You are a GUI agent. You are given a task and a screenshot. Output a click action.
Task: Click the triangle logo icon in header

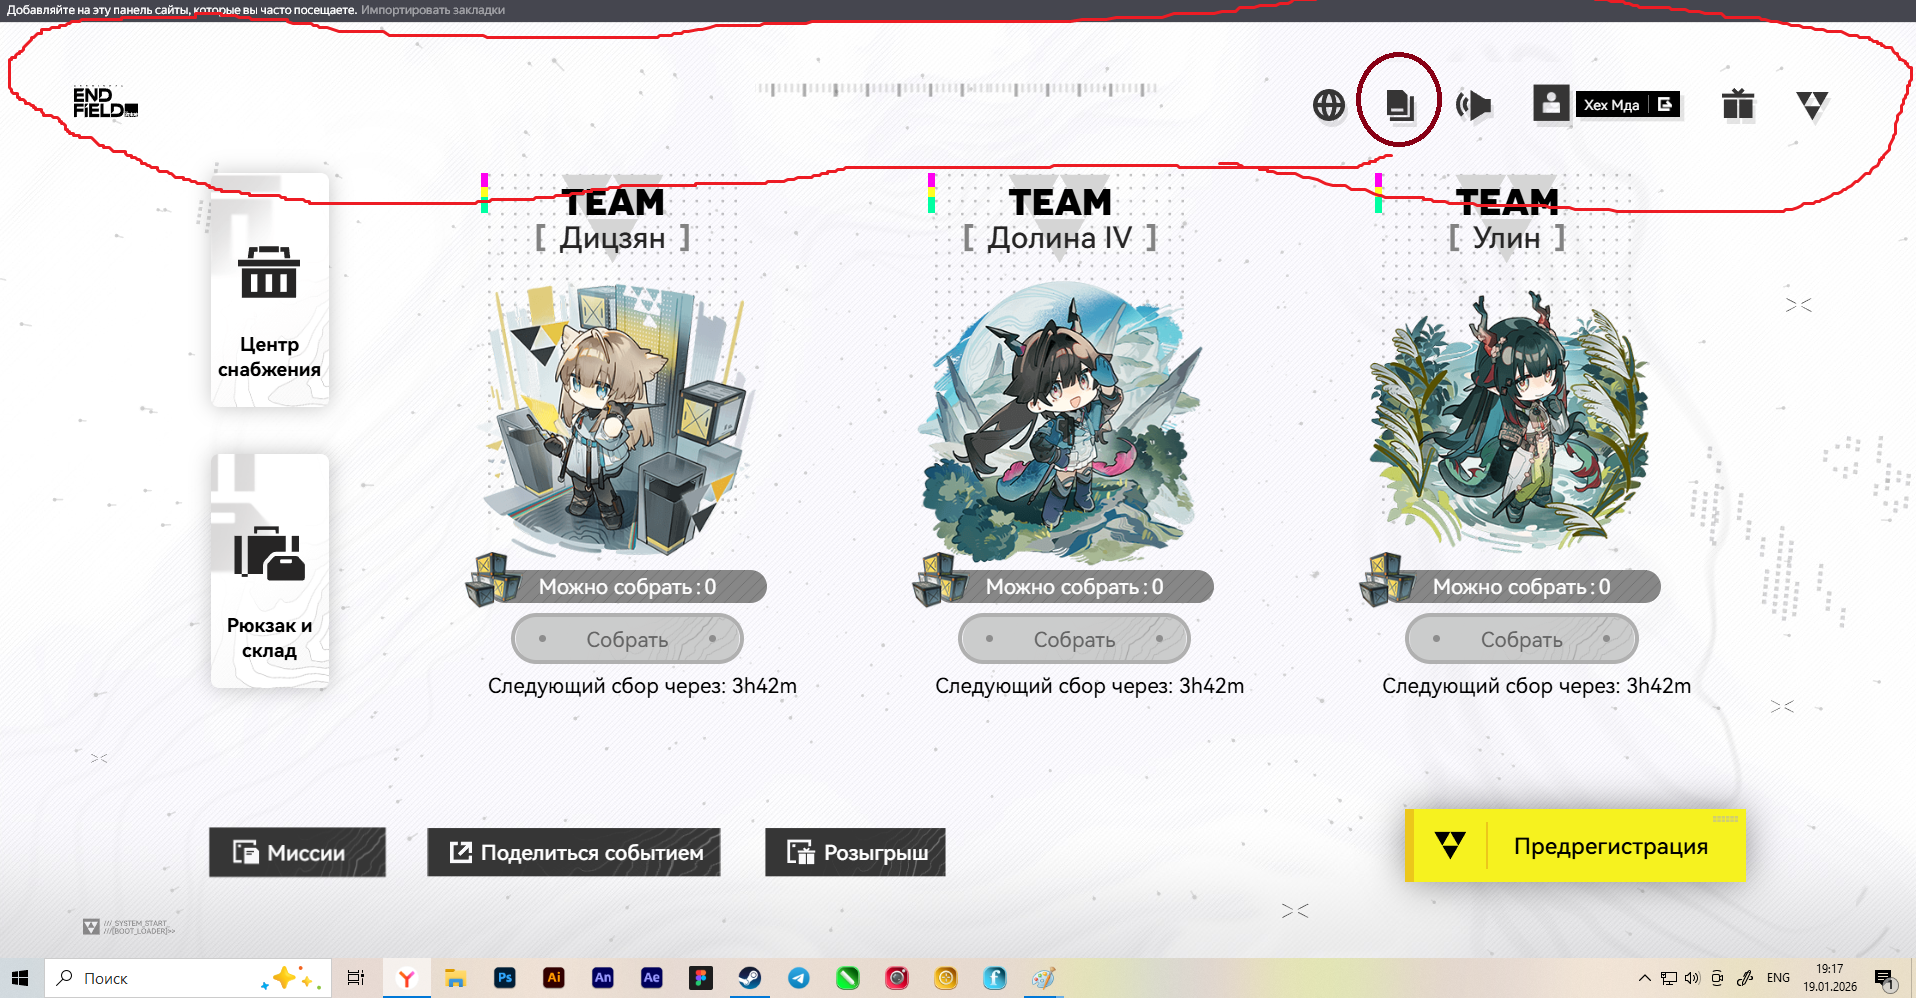point(1812,105)
